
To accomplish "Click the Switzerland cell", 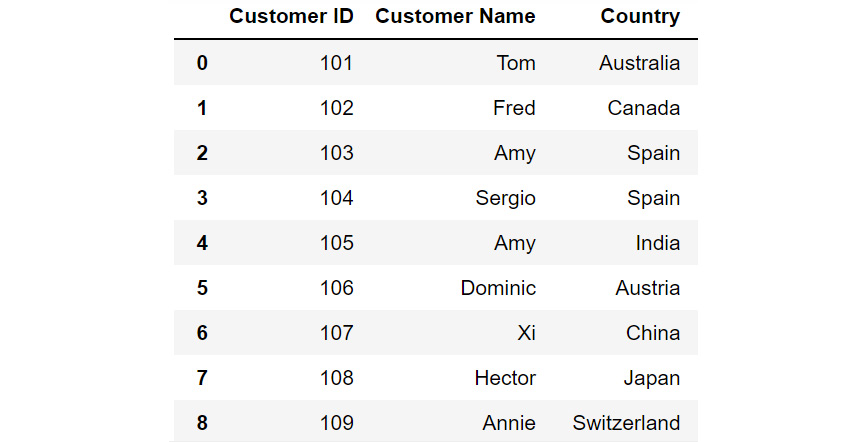I will 626,423.
